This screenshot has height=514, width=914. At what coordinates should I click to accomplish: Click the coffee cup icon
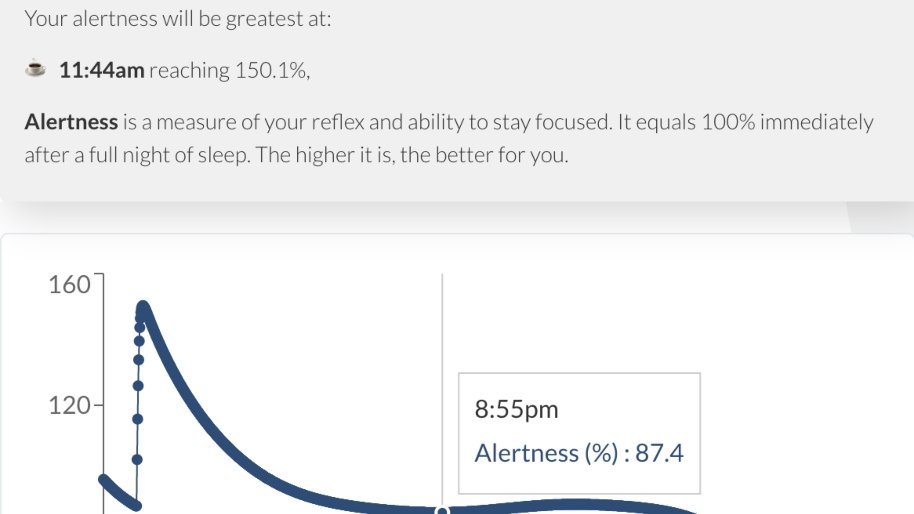(x=36, y=70)
